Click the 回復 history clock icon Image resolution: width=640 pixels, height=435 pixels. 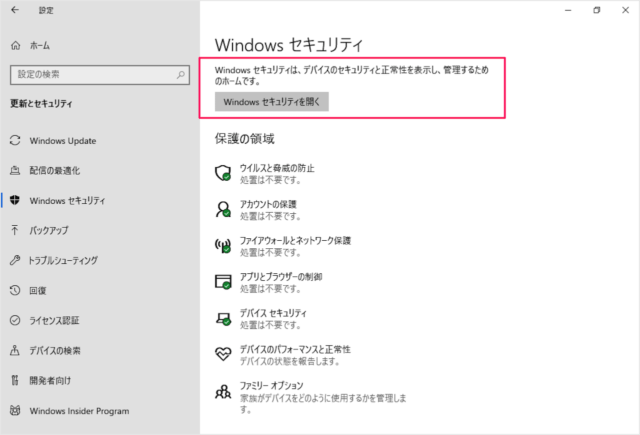tap(15, 290)
